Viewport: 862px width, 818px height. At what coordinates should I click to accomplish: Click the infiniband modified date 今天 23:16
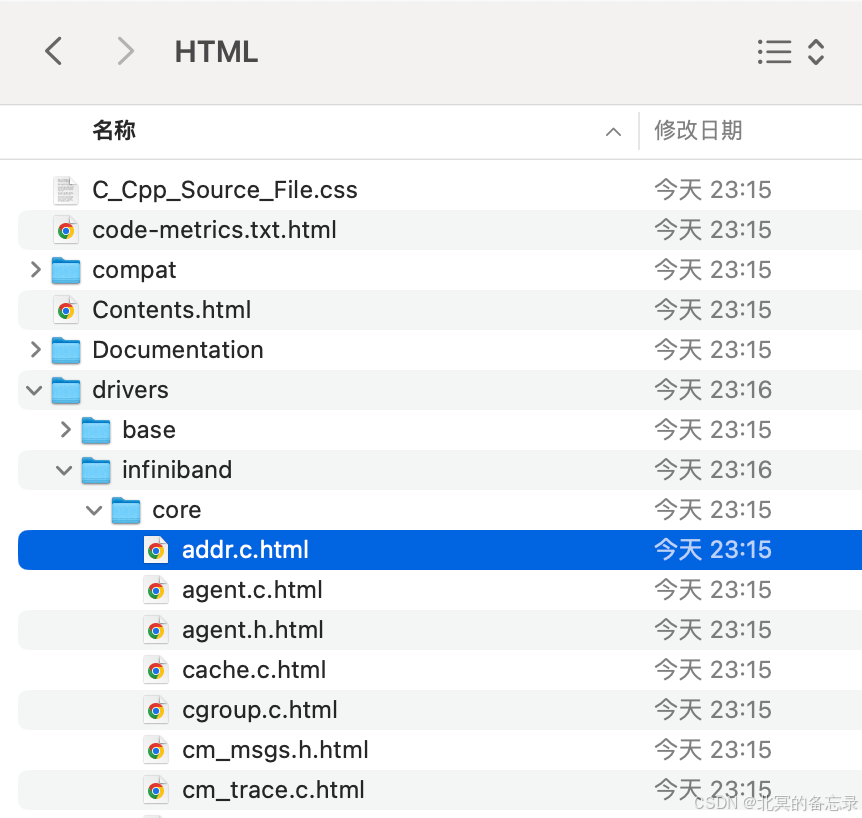click(x=713, y=471)
